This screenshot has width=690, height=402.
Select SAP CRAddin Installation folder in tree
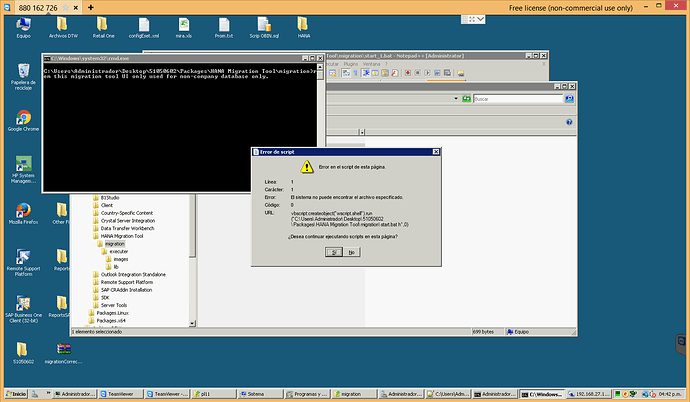[126, 290]
